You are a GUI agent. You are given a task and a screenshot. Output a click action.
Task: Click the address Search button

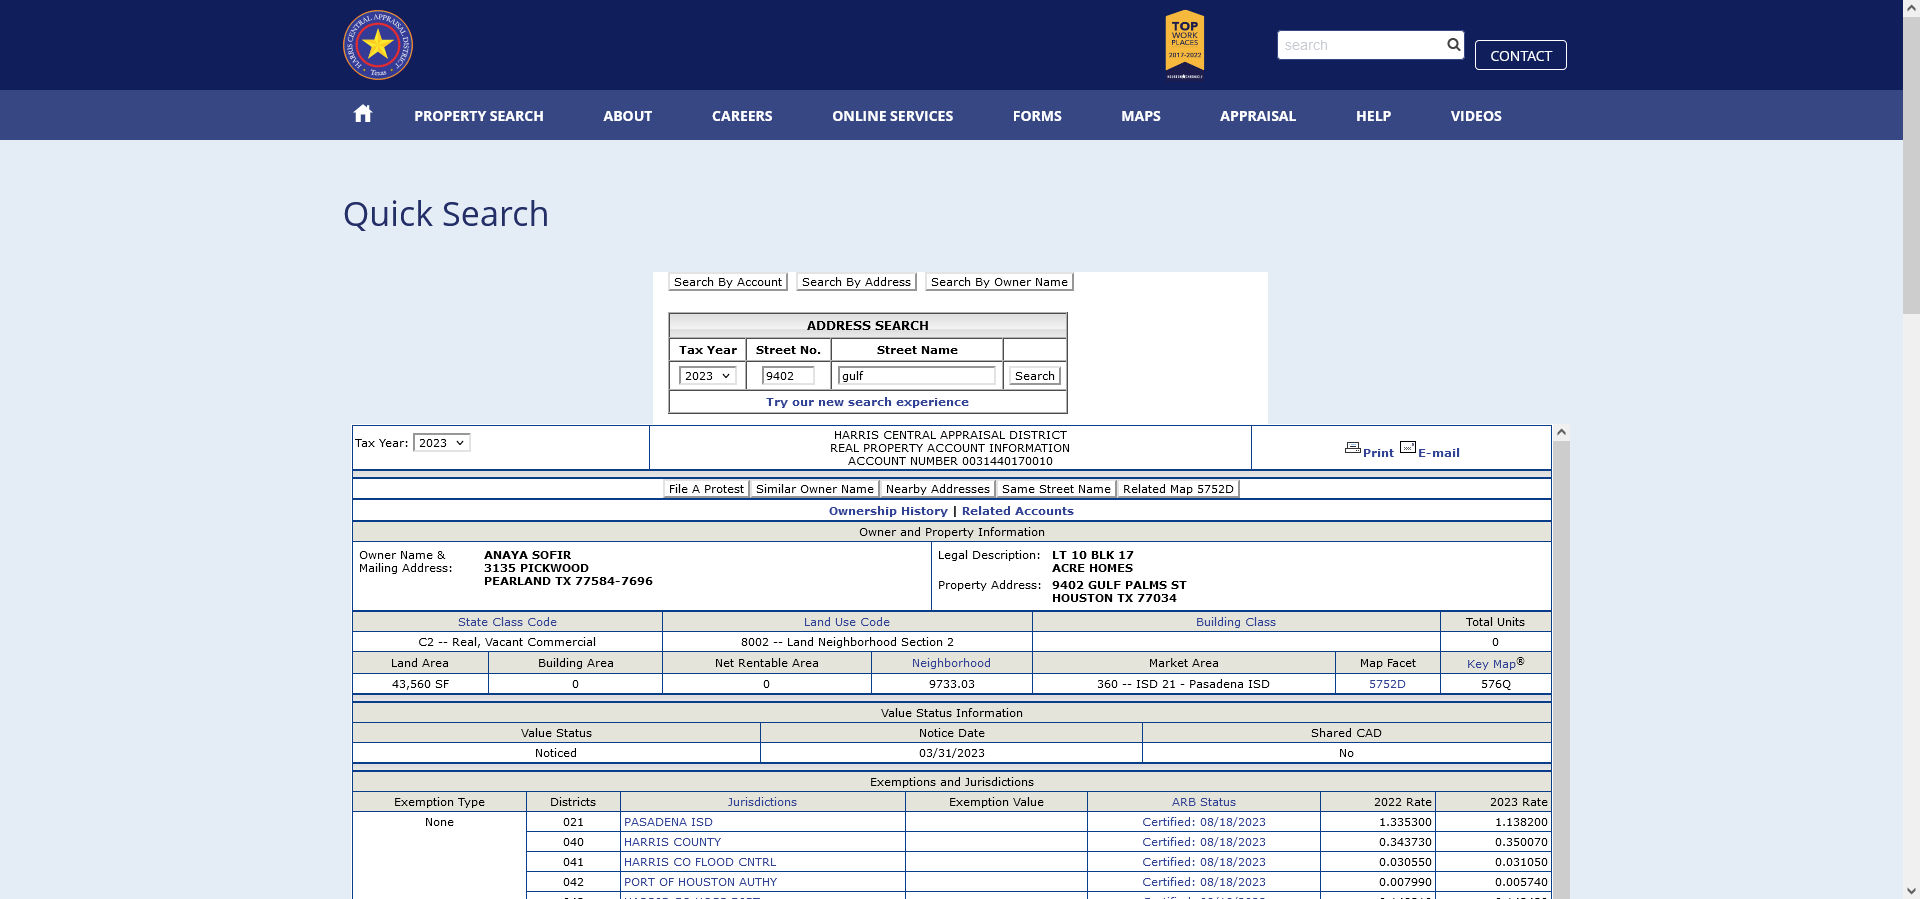click(1034, 376)
